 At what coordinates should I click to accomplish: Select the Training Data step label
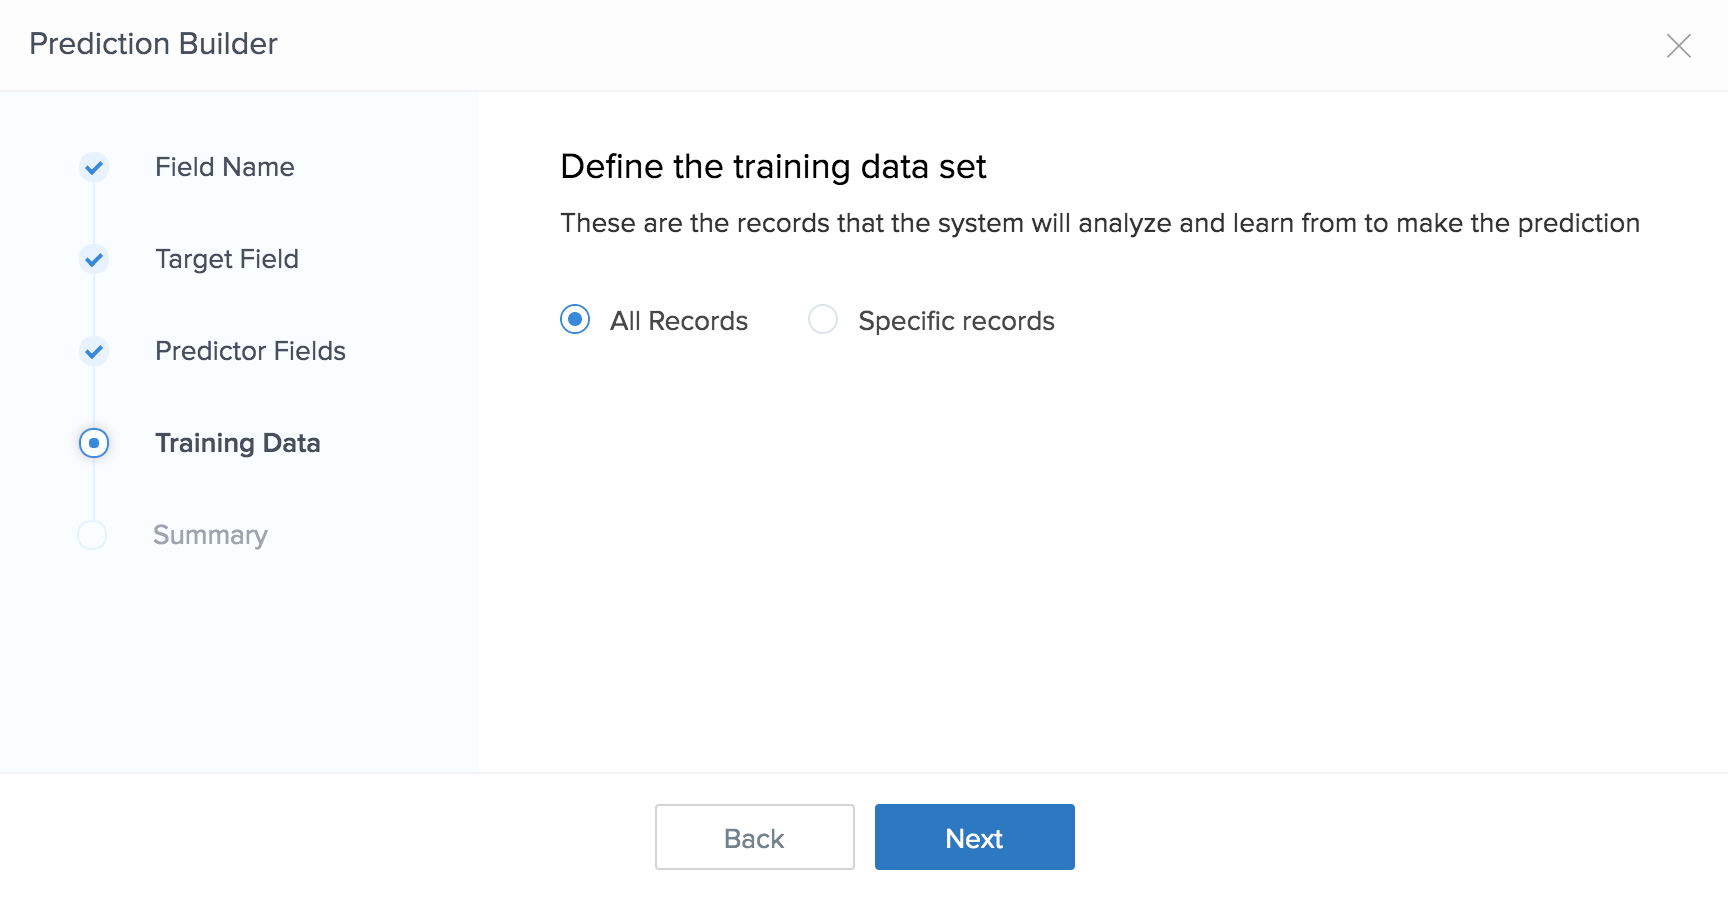pyautogui.click(x=238, y=443)
